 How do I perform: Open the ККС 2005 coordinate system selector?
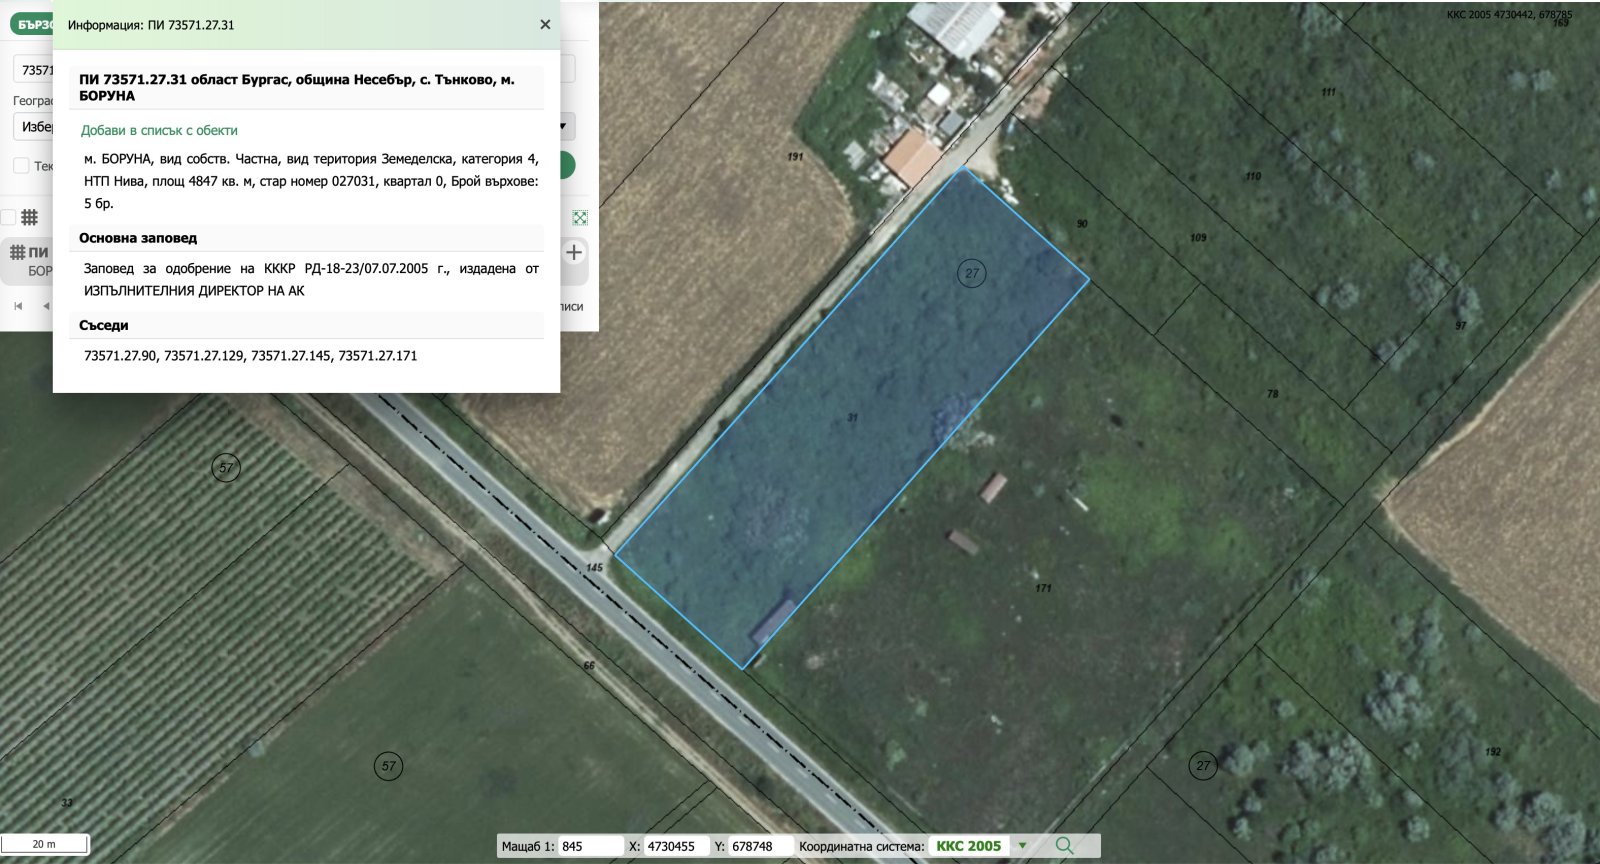(968, 846)
